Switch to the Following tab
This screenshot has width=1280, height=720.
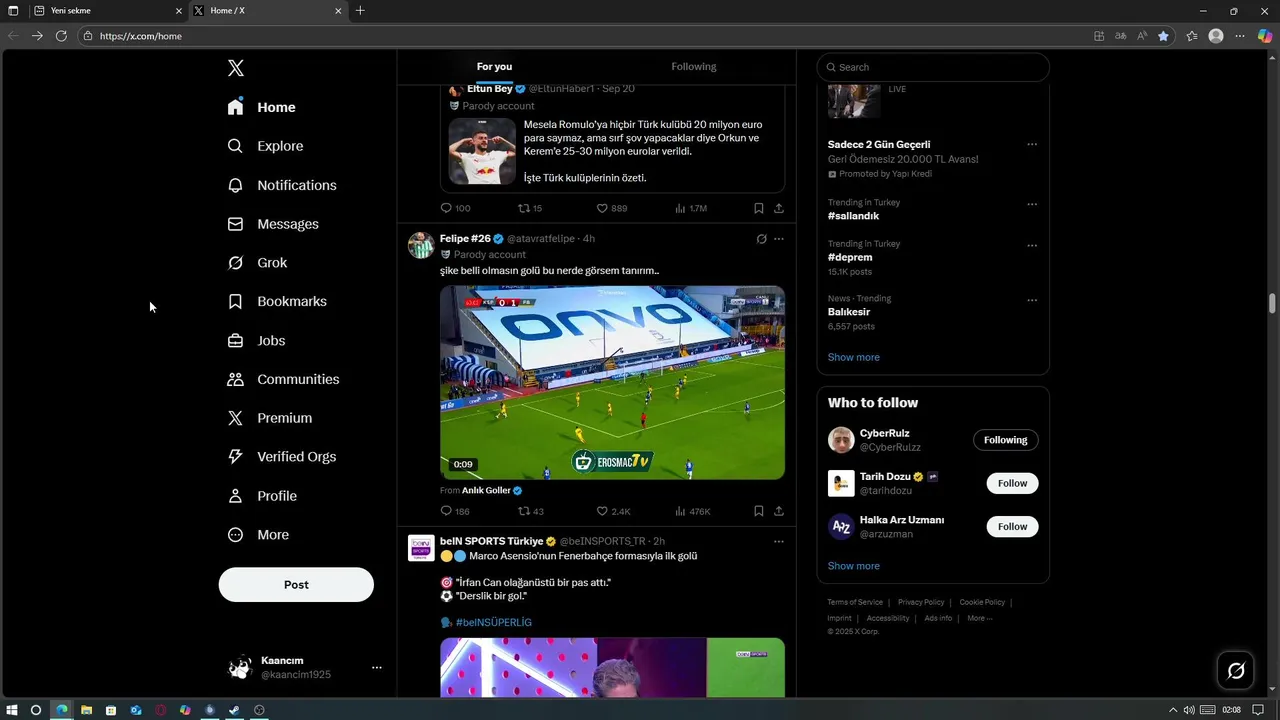(694, 67)
